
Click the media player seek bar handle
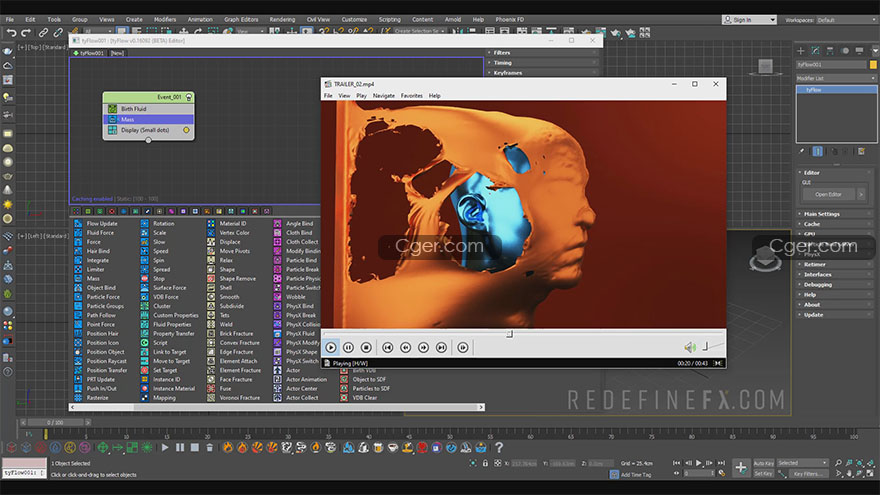point(509,333)
